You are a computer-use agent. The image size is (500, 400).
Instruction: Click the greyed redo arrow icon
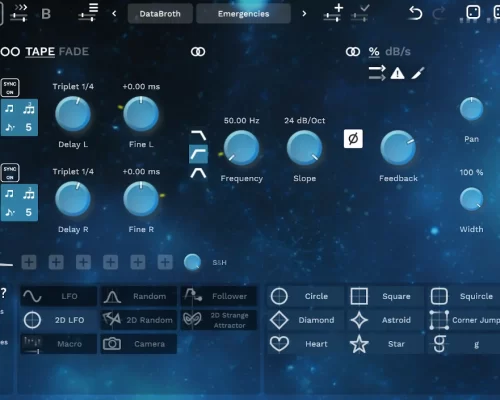coord(439,14)
